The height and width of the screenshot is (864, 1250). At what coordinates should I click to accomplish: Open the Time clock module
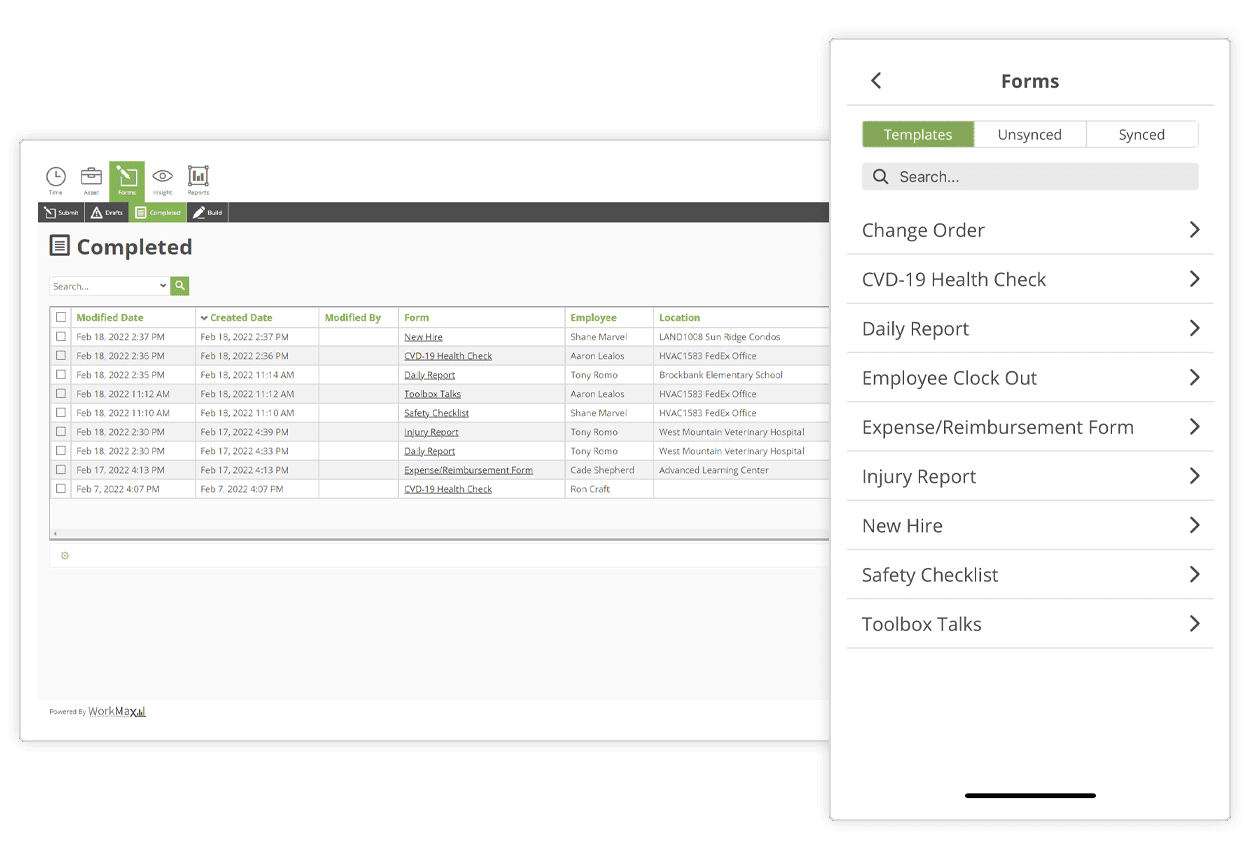click(56, 180)
